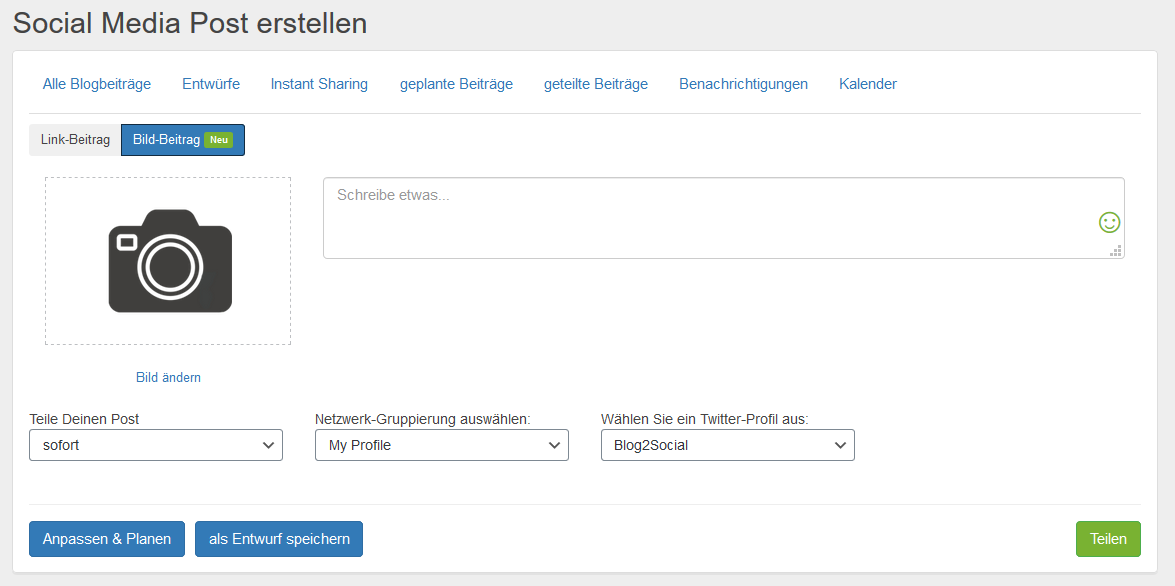Click the camera image placeholder icon
This screenshot has width=1175, height=586.
pyautogui.click(x=169, y=261)
